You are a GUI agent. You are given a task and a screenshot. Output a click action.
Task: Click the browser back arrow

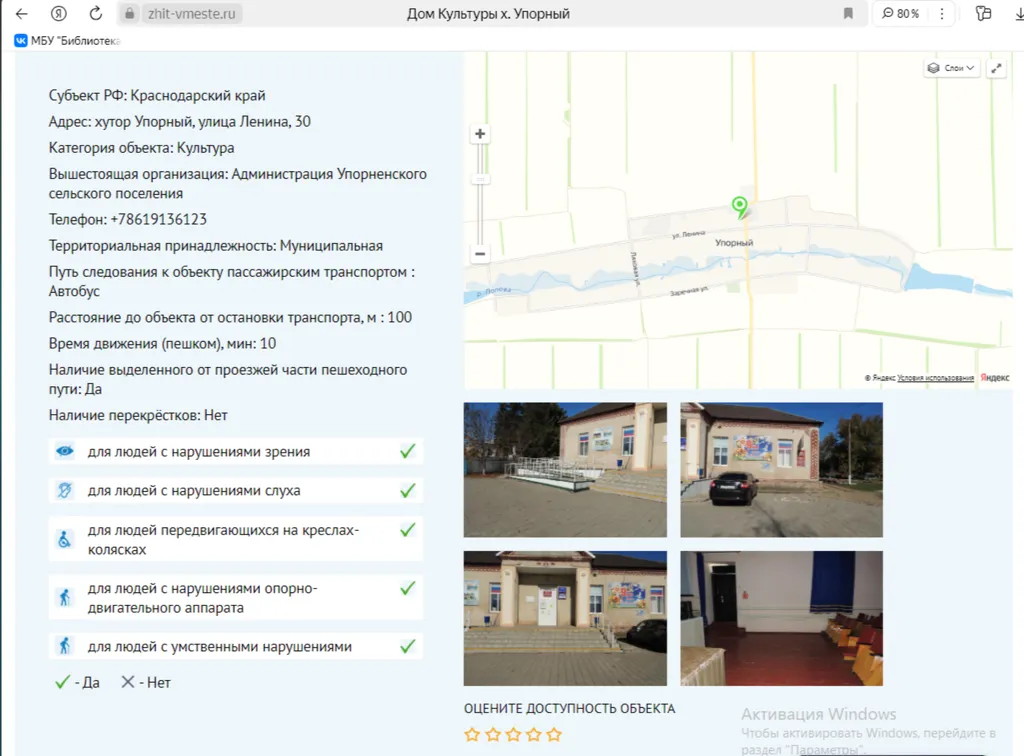[21, 14]
